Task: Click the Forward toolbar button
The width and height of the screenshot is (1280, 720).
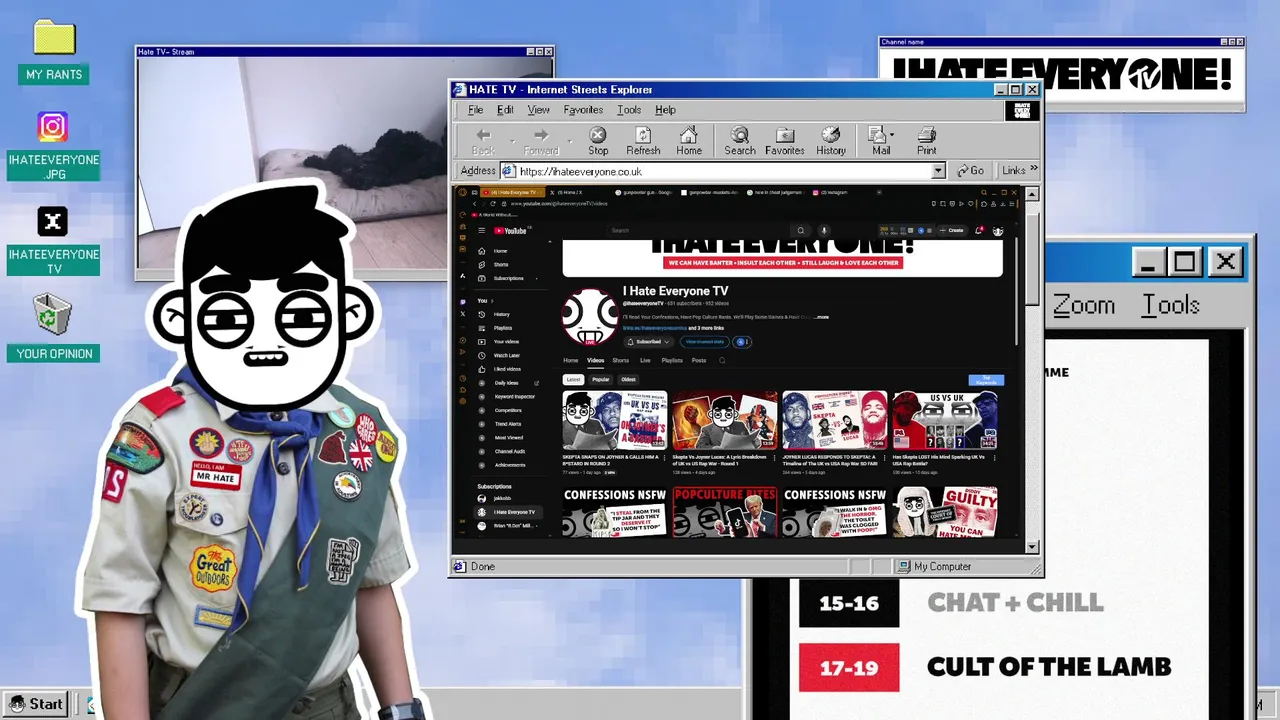Action: tap(541, 141)
